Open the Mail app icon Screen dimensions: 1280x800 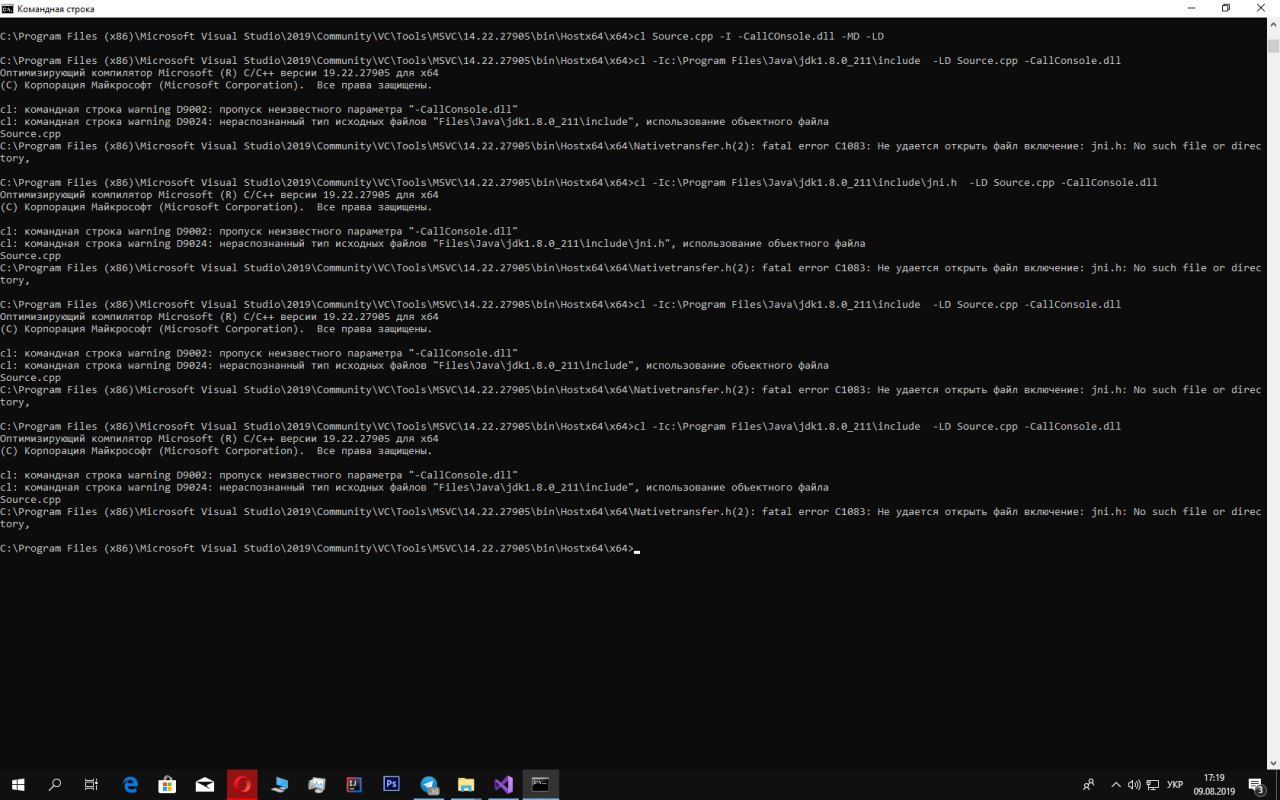[x=205, y=785]
